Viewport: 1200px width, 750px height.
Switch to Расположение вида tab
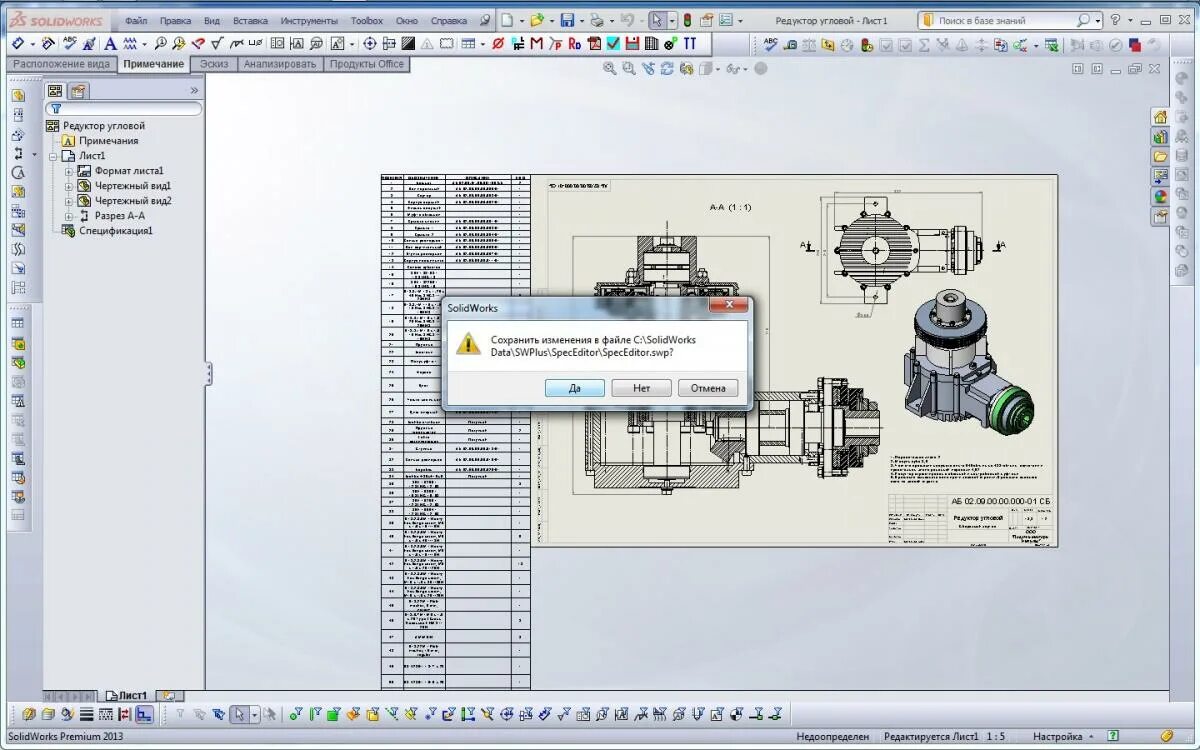pyautogui.click(x=62, y=64)
